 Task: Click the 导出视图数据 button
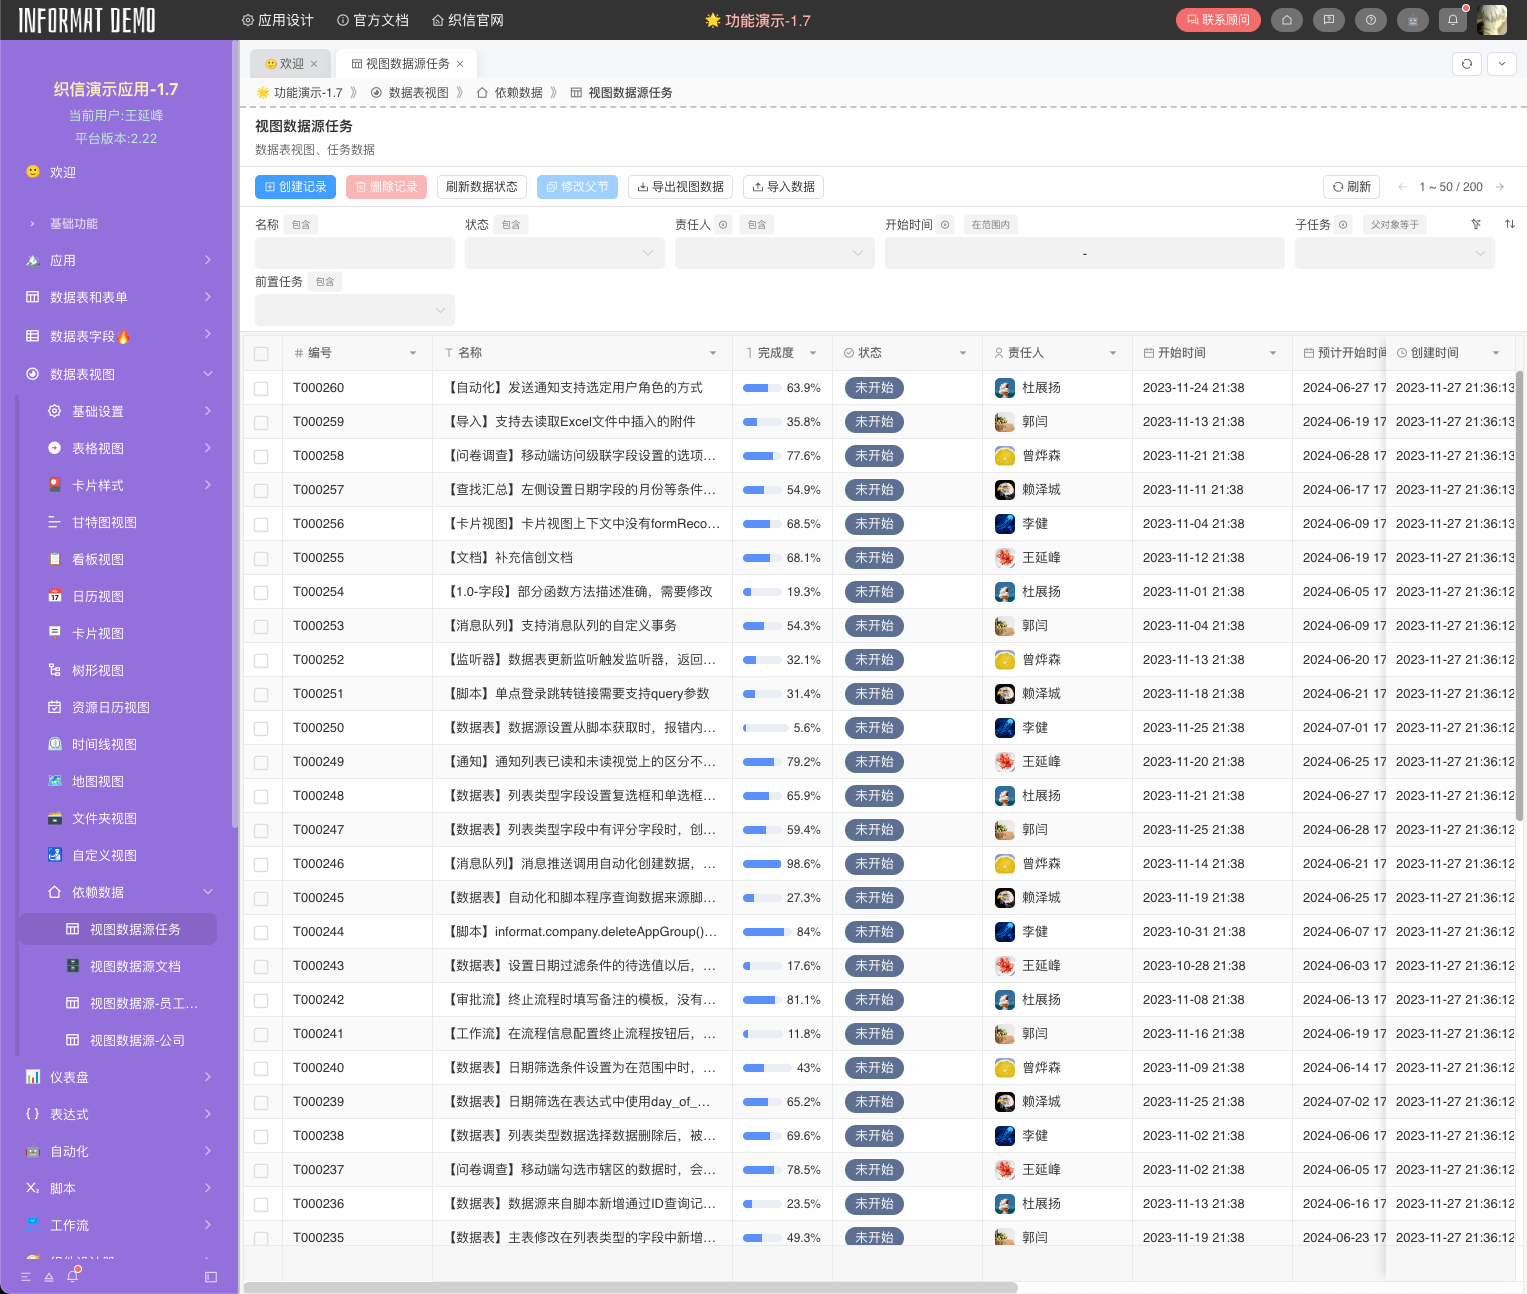680,187
